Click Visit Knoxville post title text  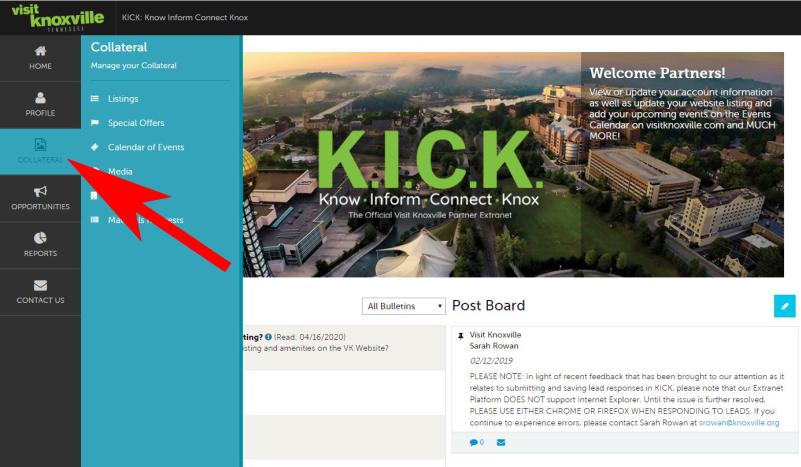(x=496, y=335)
